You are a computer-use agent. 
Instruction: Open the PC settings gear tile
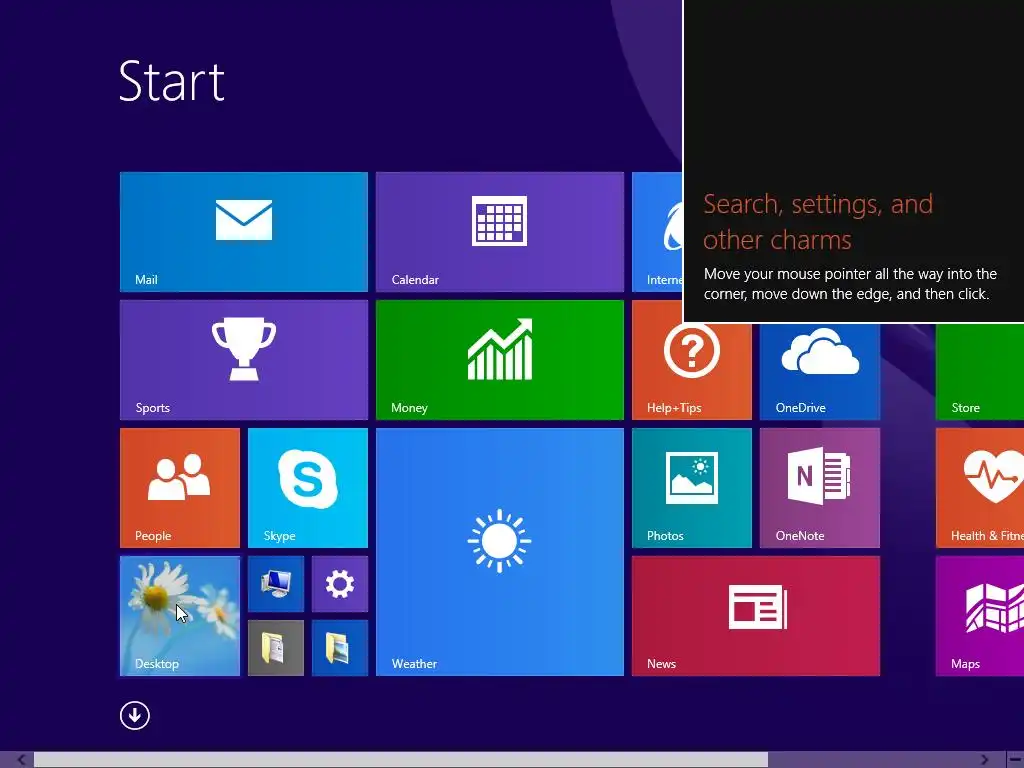(x=340, y=584)
